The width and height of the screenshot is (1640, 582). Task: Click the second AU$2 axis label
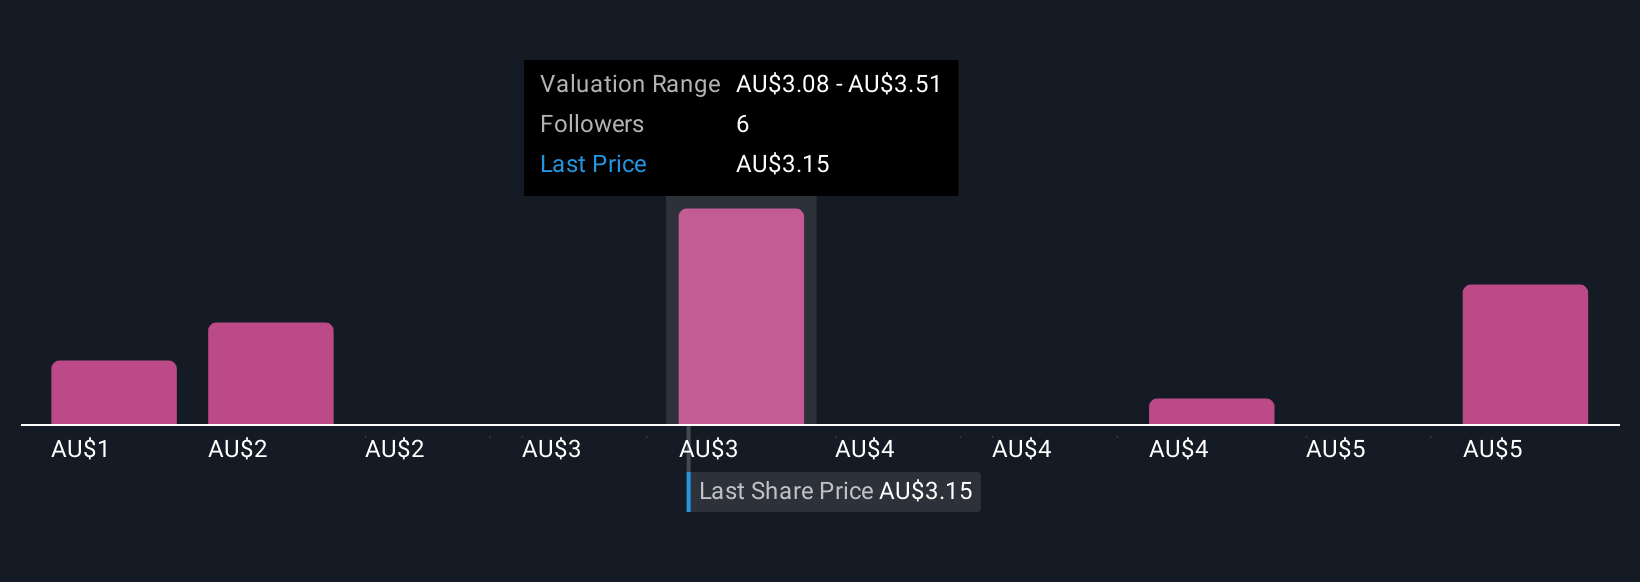pyautogui.click(x=395, y=449)
